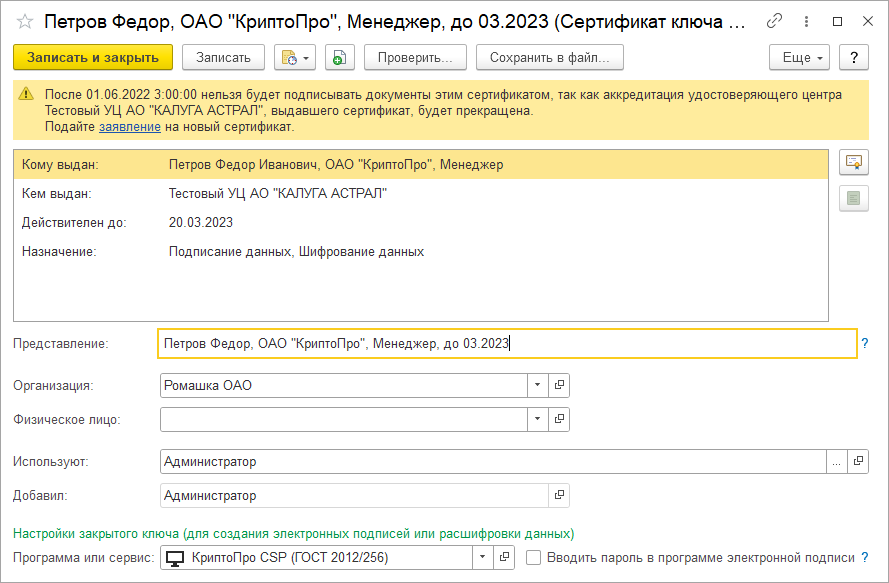Click the Используют field Администратор
This screenshot has height=583, width=889.
493,462
